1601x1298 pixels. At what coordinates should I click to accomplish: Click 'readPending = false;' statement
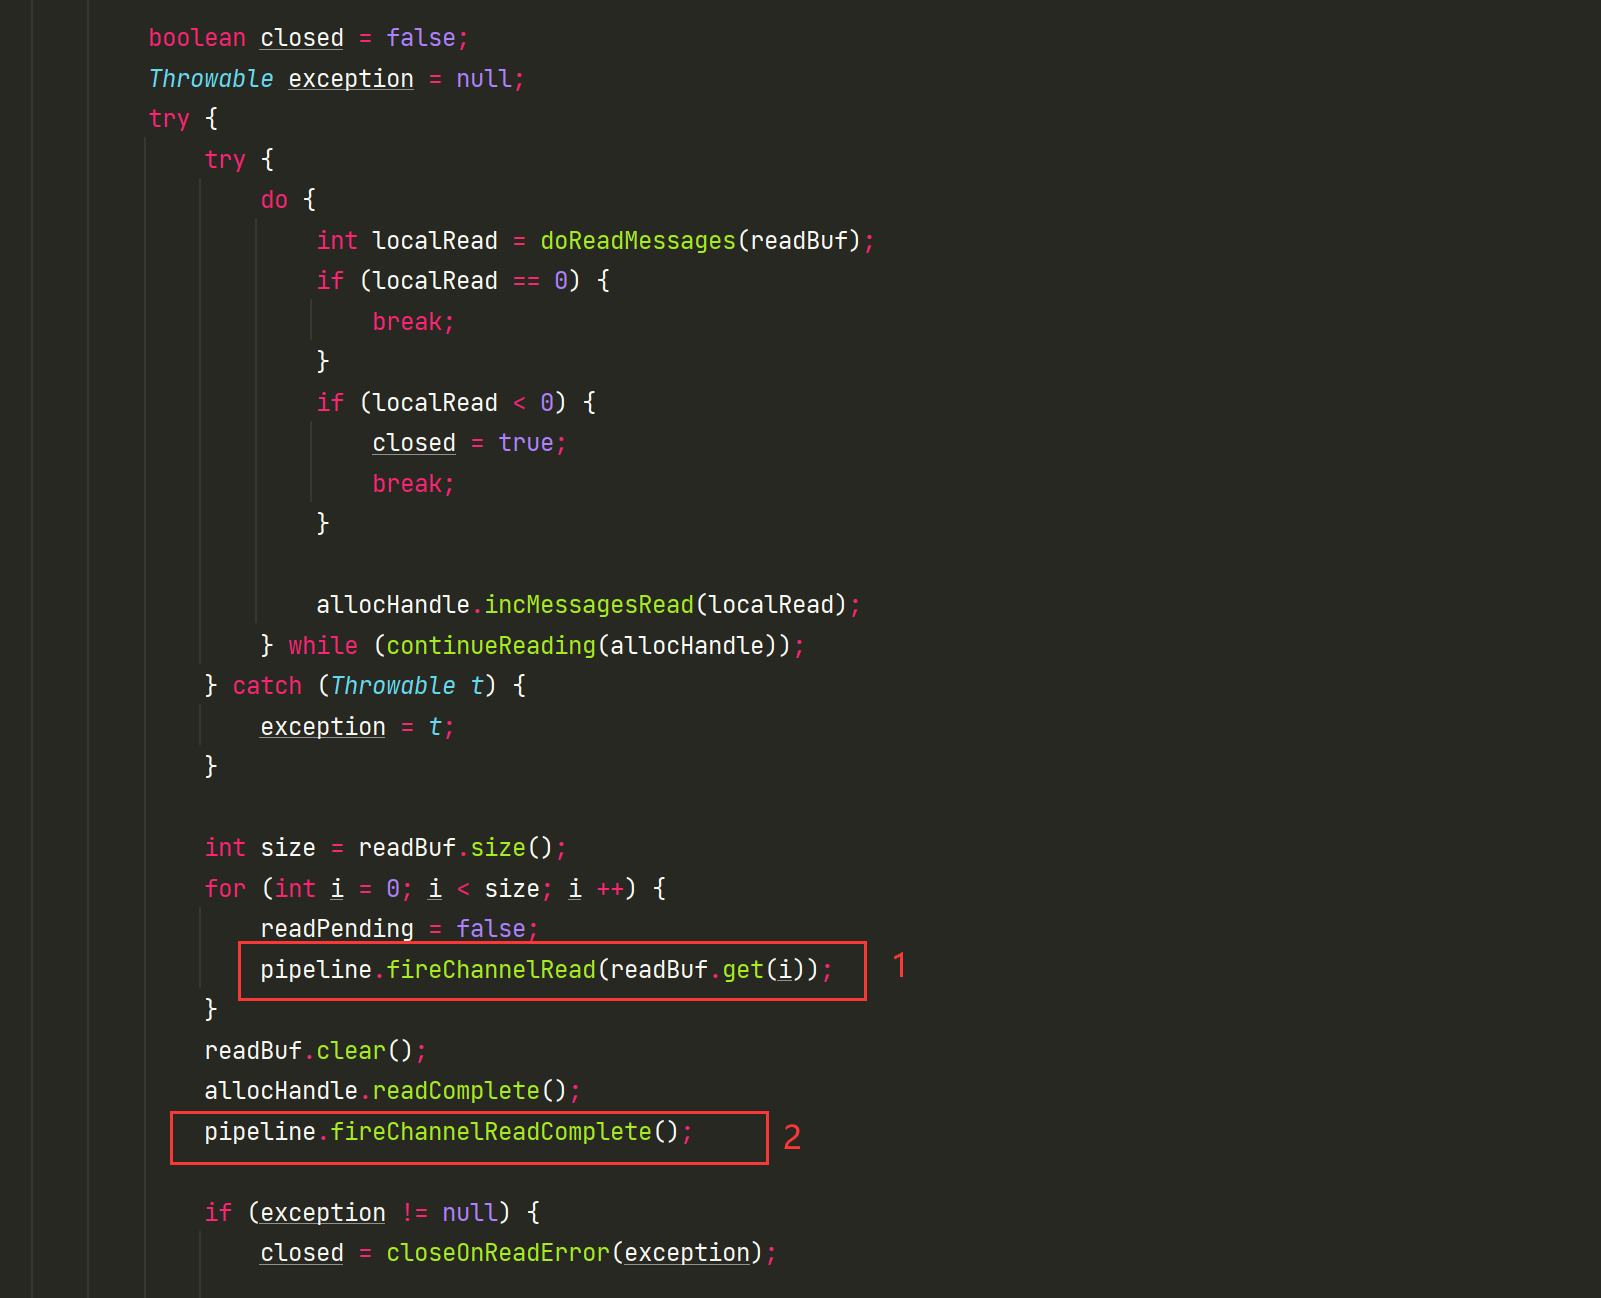[x=400, y=929]
